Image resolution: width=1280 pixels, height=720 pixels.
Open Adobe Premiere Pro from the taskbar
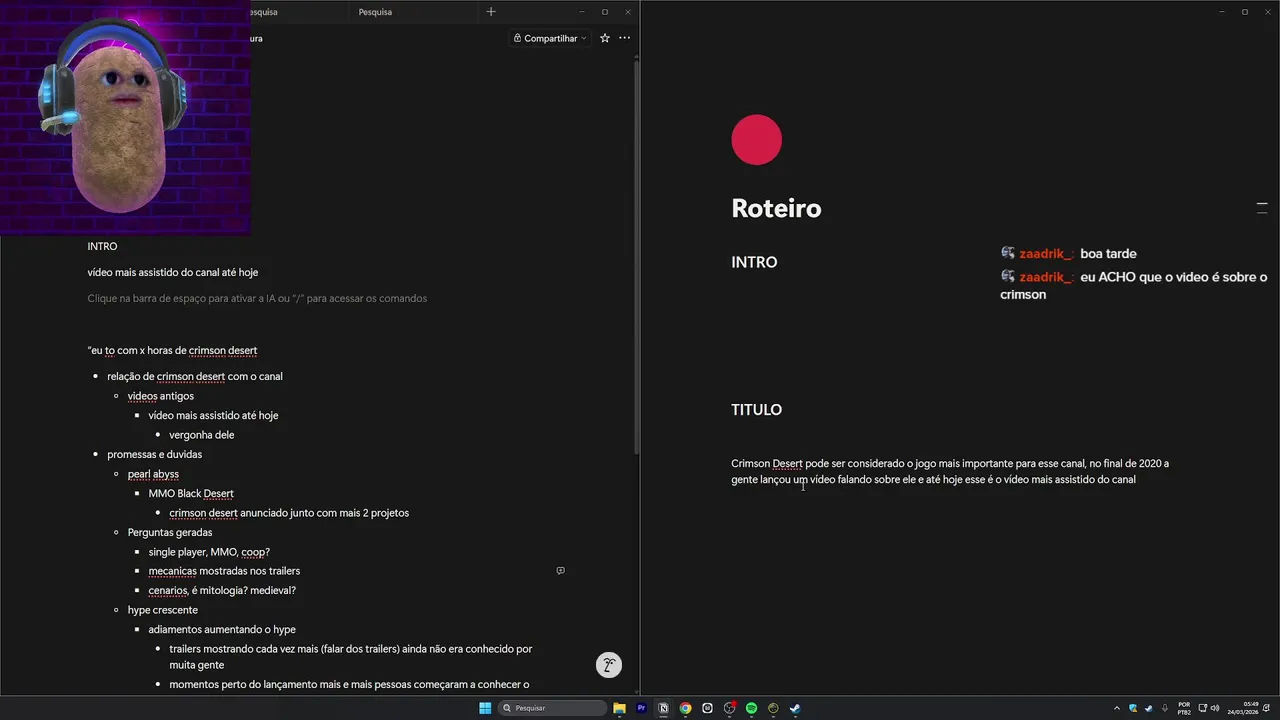[641, 708]
